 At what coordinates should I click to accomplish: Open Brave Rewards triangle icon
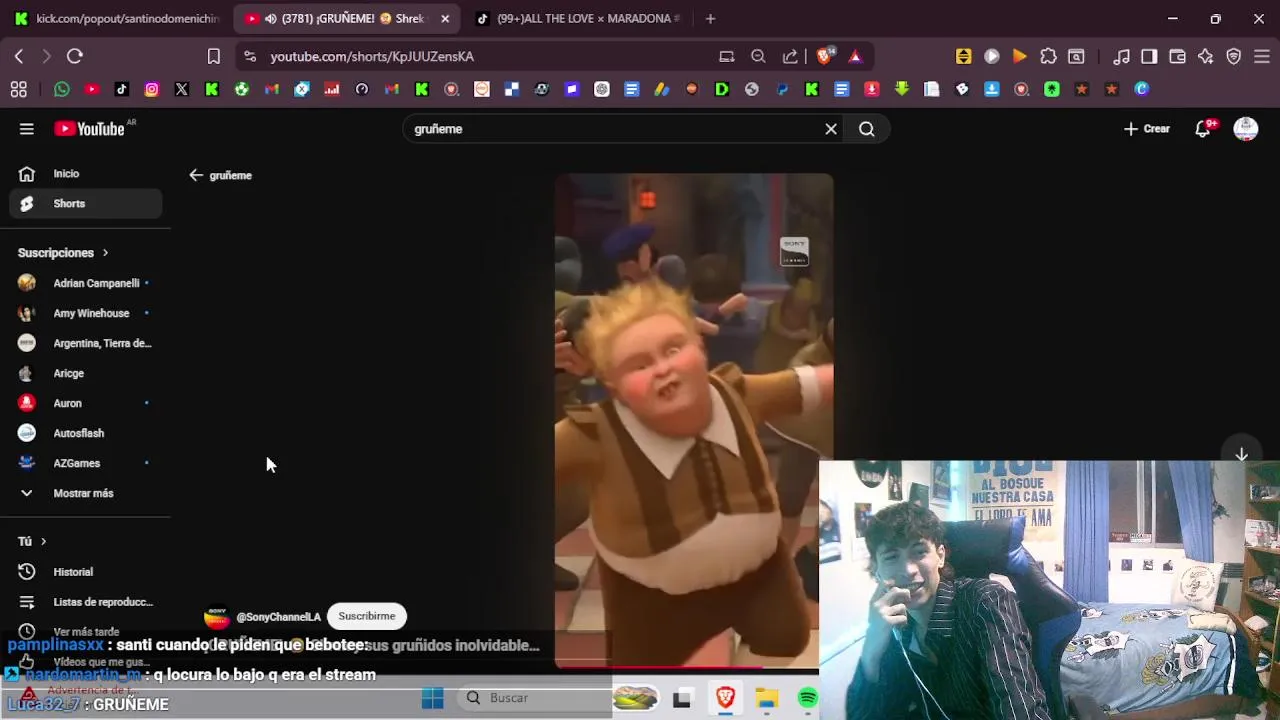tap(855, 57)
